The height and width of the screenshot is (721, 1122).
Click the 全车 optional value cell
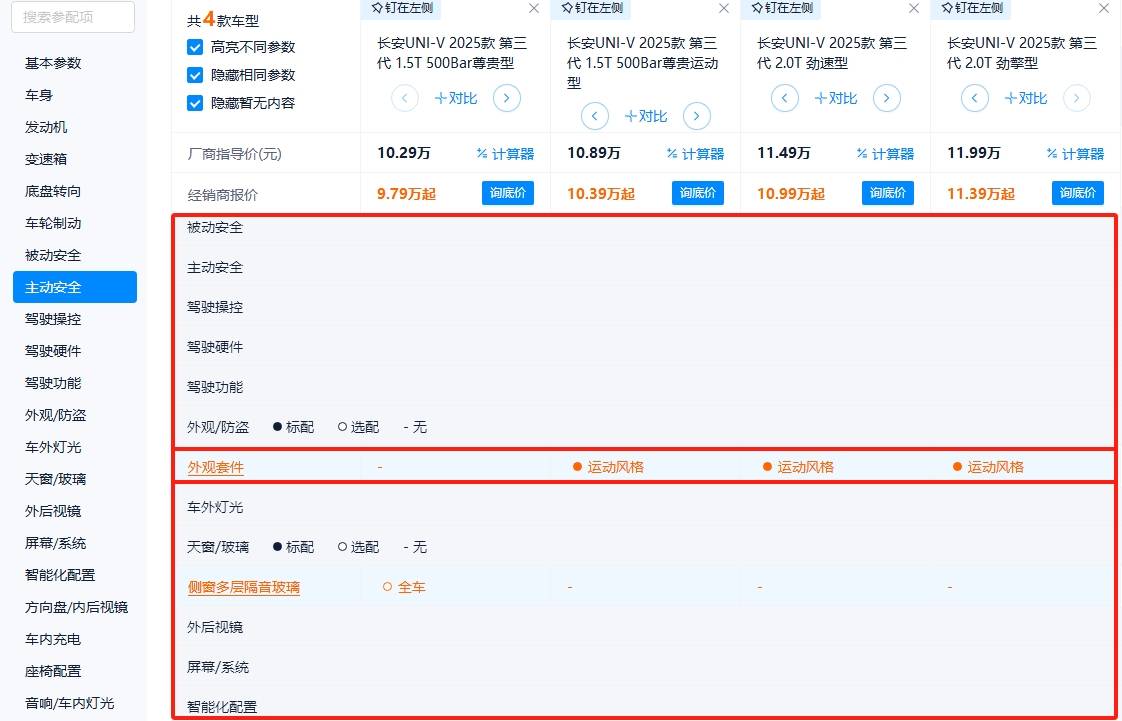404,587
